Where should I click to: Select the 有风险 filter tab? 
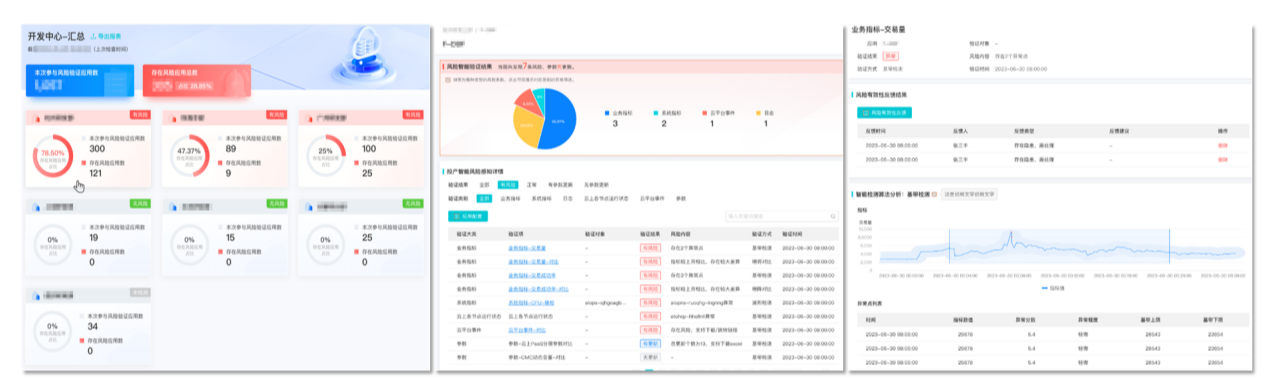tap(508, 185)
